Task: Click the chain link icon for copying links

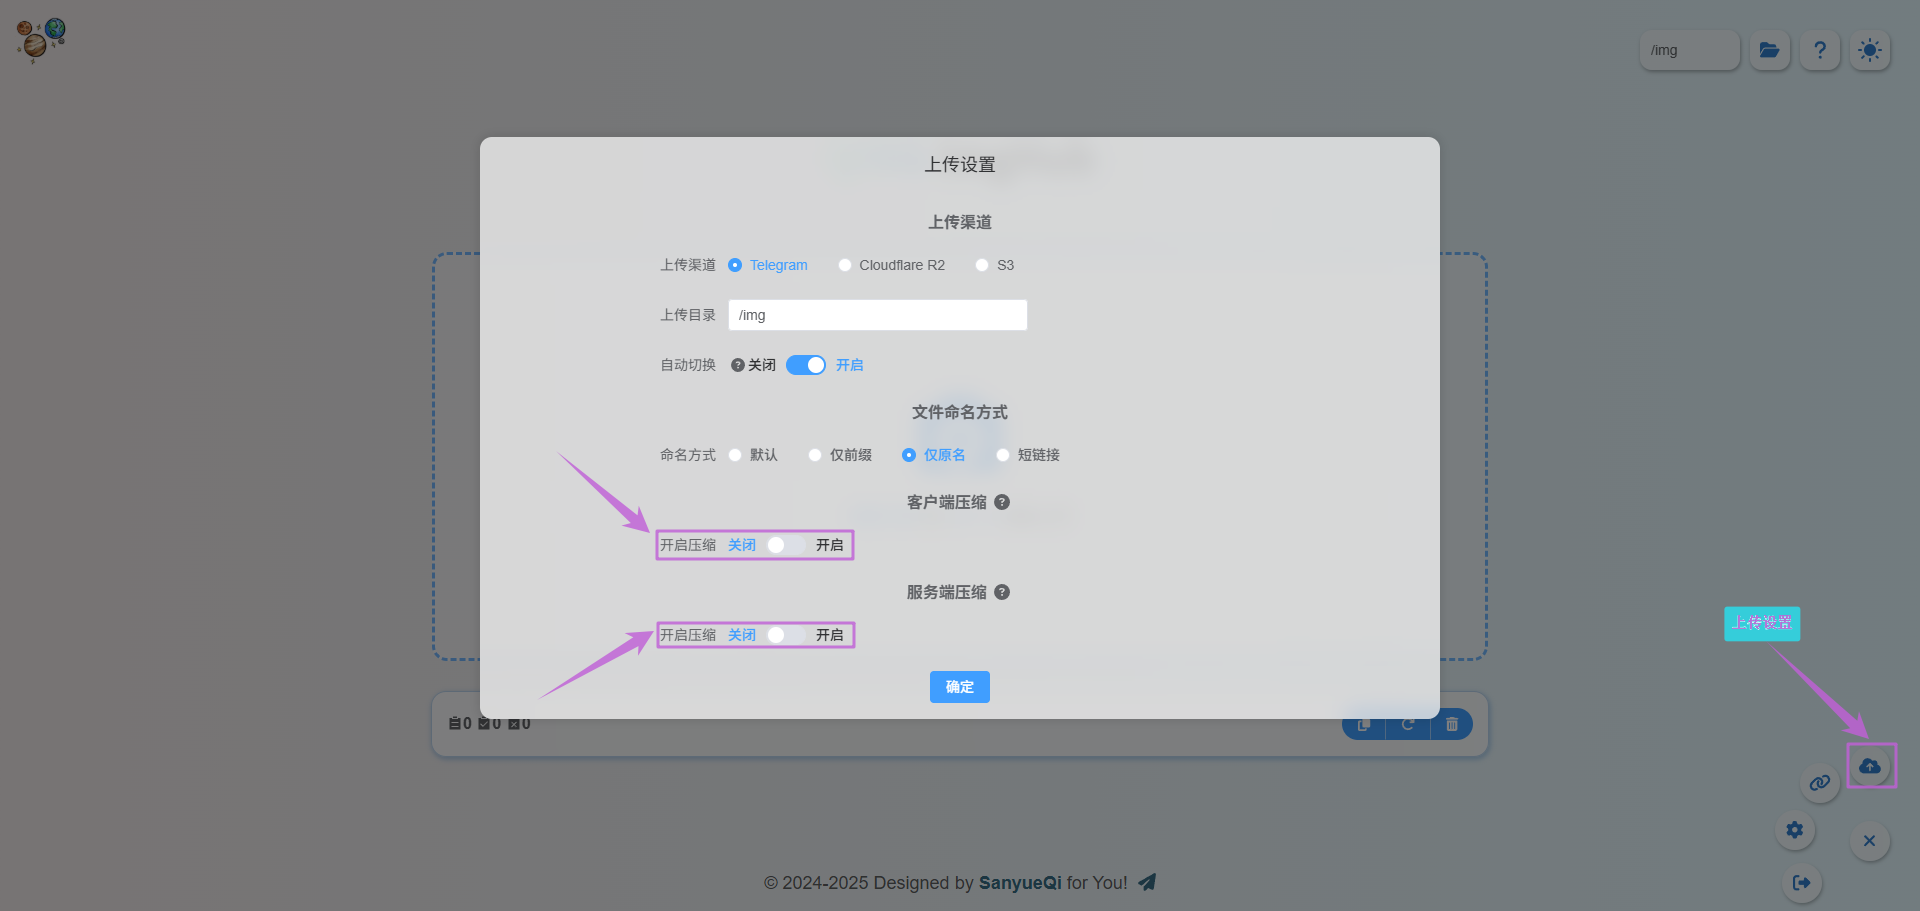Action: pyautogui.click(x=1820, y=783)
